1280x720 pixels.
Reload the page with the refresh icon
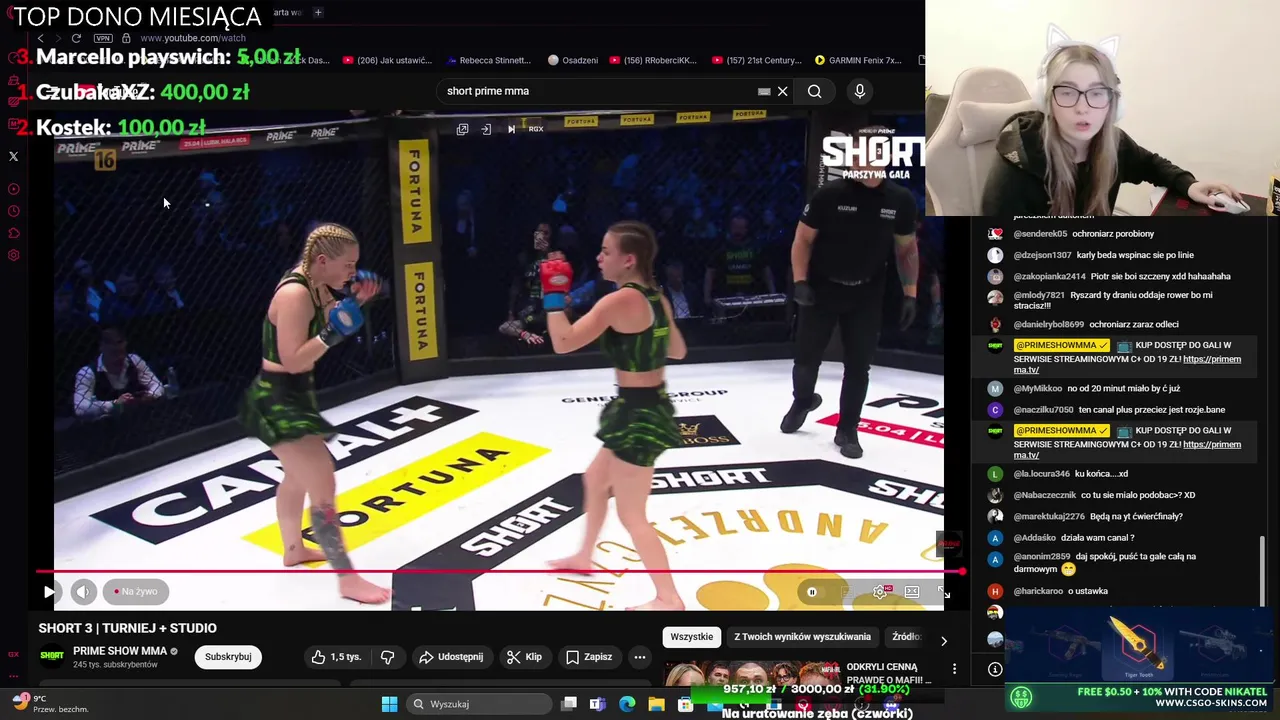click(76, 38)
